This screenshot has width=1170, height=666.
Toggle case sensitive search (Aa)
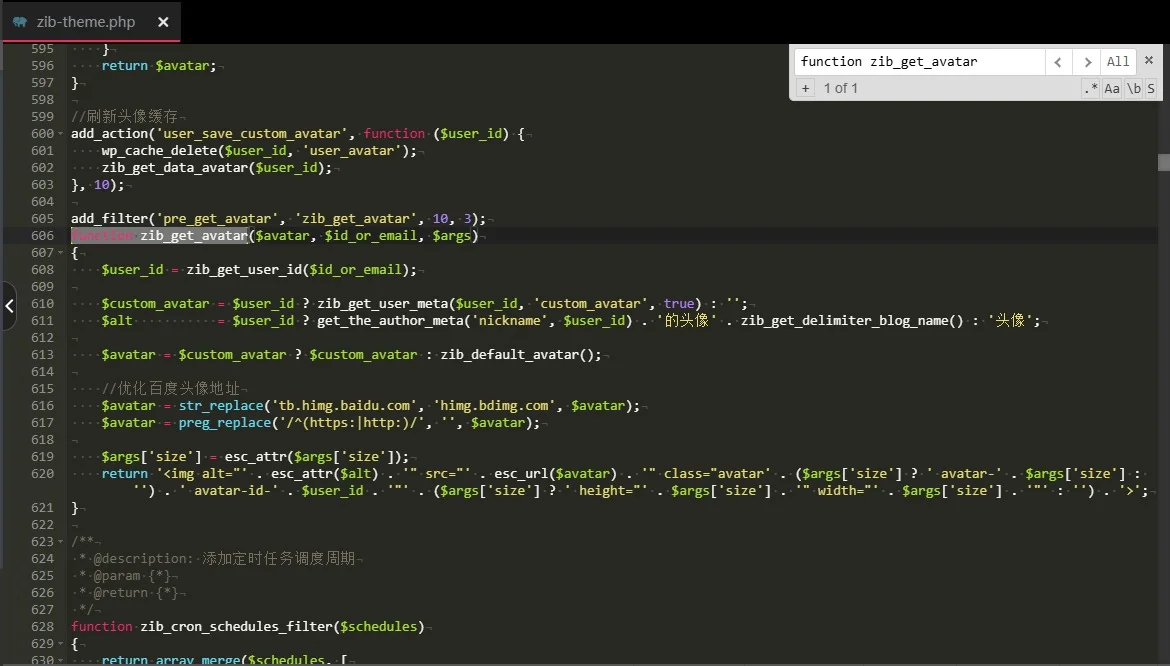pyautogui.click(x=1112, y=88)
